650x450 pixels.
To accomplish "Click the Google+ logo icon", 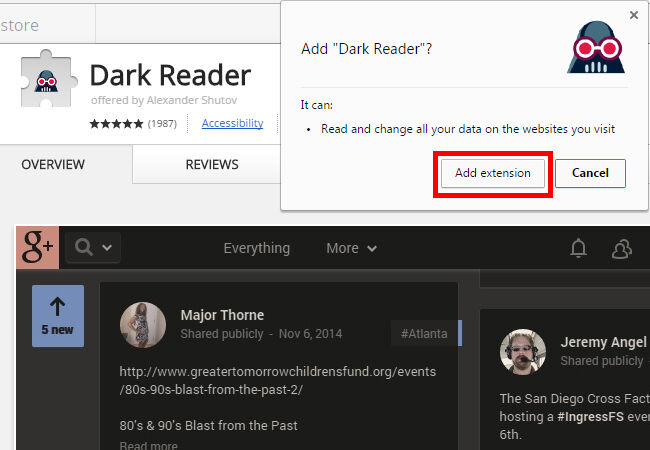I will [x=37, y=247].
